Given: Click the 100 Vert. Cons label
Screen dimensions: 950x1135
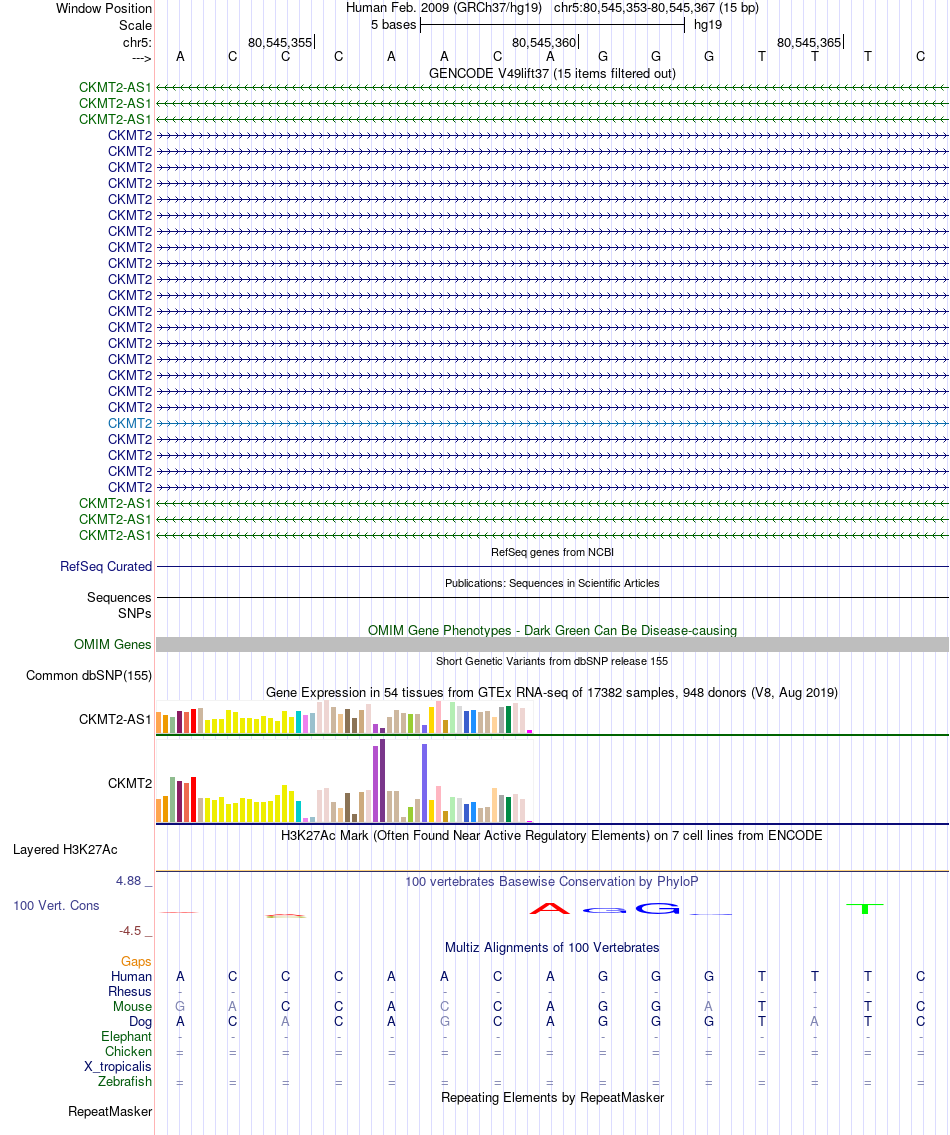Looking at the screenshot, I should coord(56,906).
